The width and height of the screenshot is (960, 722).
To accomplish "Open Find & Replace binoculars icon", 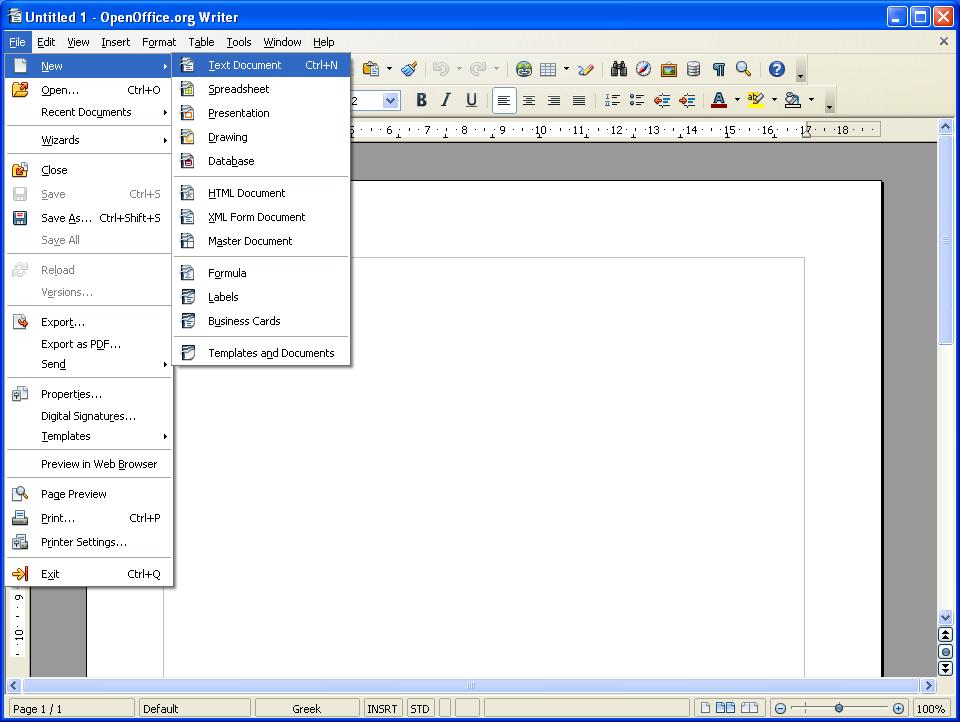I will tap(619, 69).
